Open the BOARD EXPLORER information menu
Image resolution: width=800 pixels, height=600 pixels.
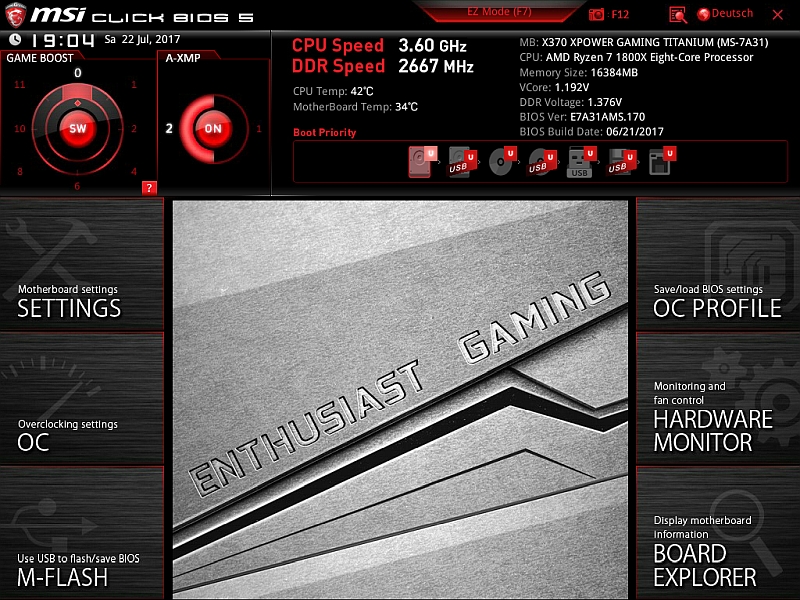(x=718, y=533)
